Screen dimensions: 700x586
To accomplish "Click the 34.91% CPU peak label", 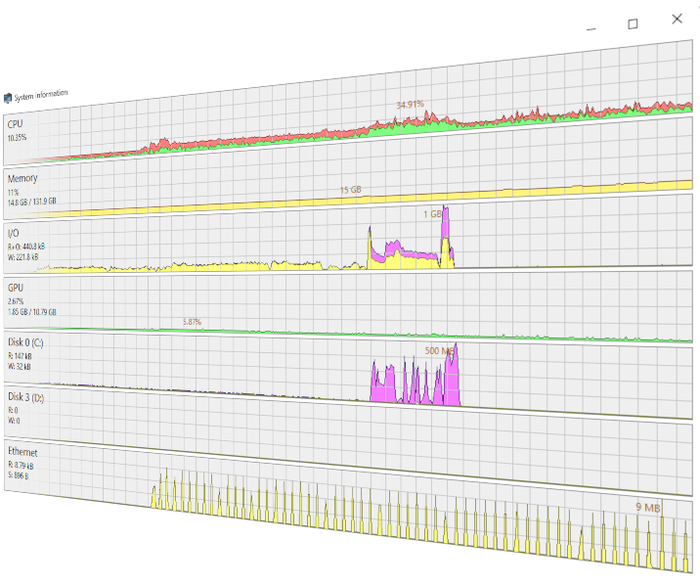I will point(410,104).
